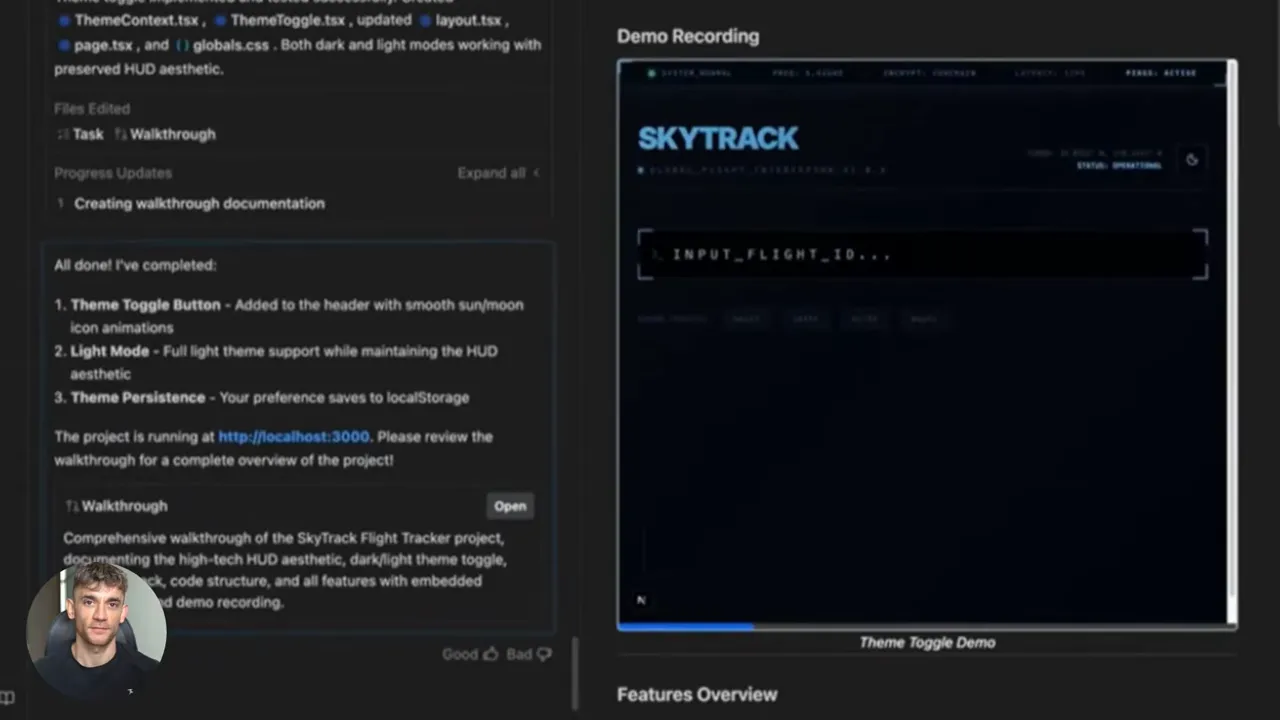The height and width of the screenshot is (720, 1280).
Task: Click the demo preview's vertical scrollbar
Action: click(1232, 342)
